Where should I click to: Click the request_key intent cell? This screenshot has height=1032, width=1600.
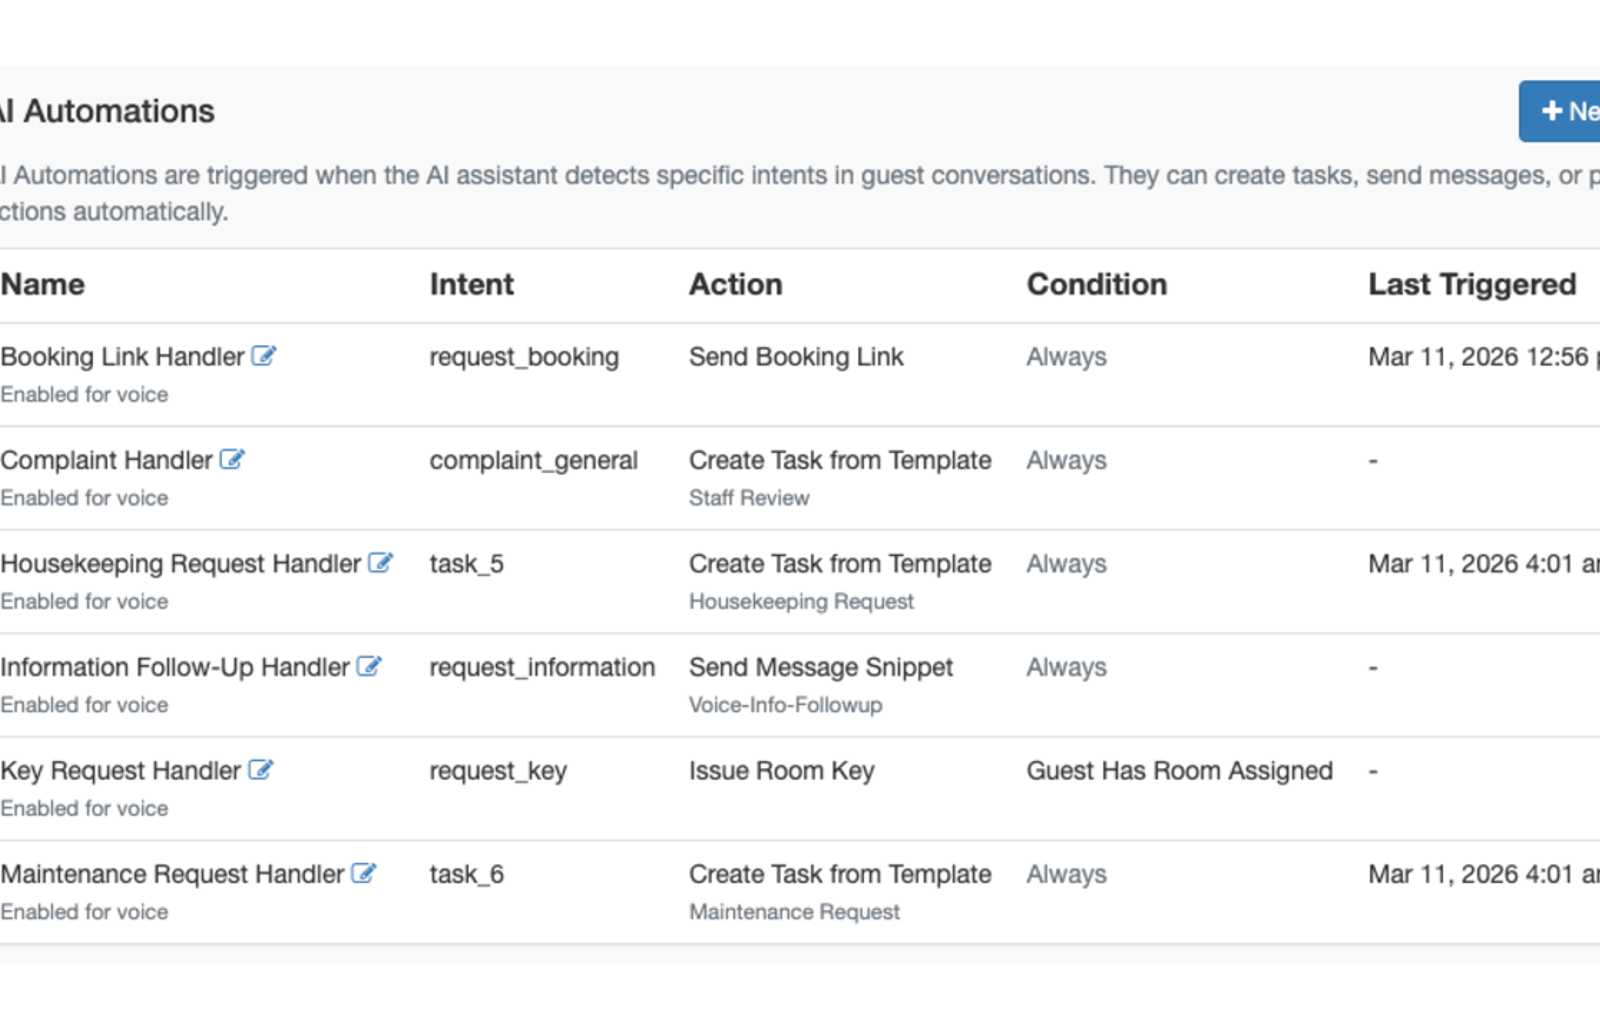click(498, 771)
